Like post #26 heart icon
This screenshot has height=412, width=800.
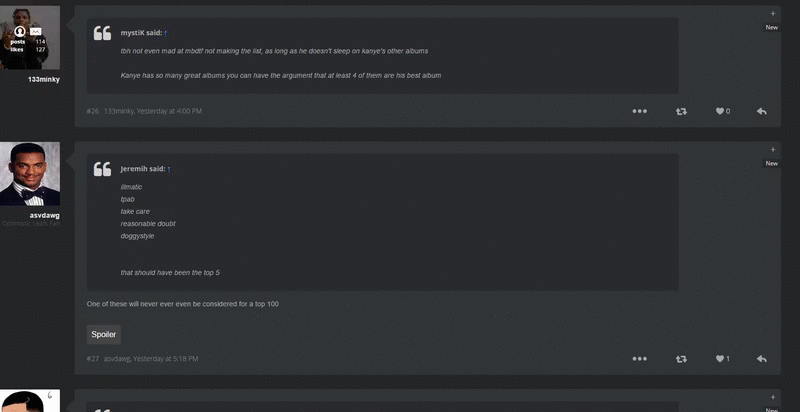(719, 111)
